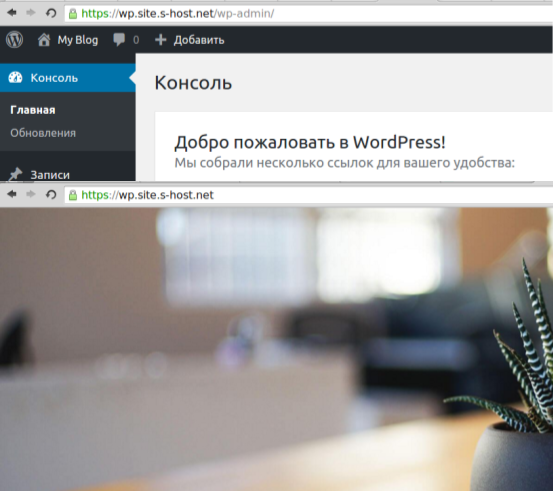Click the green padlock in upper address bar

tap(73, 14)
